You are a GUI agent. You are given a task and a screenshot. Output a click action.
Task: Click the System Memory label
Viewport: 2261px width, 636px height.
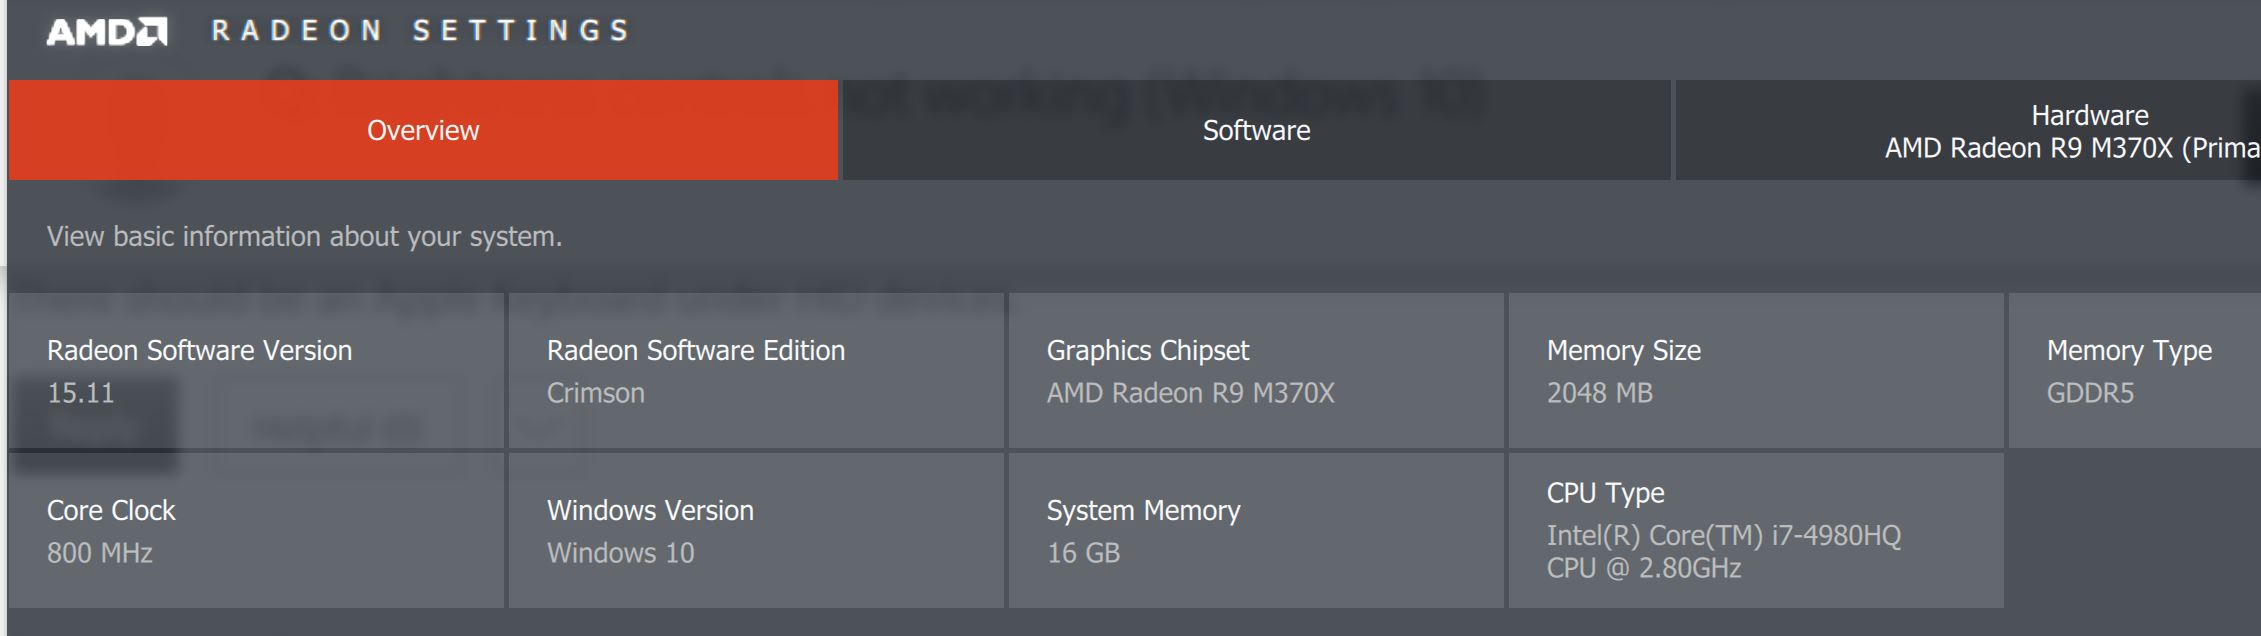click(1143, 510)
